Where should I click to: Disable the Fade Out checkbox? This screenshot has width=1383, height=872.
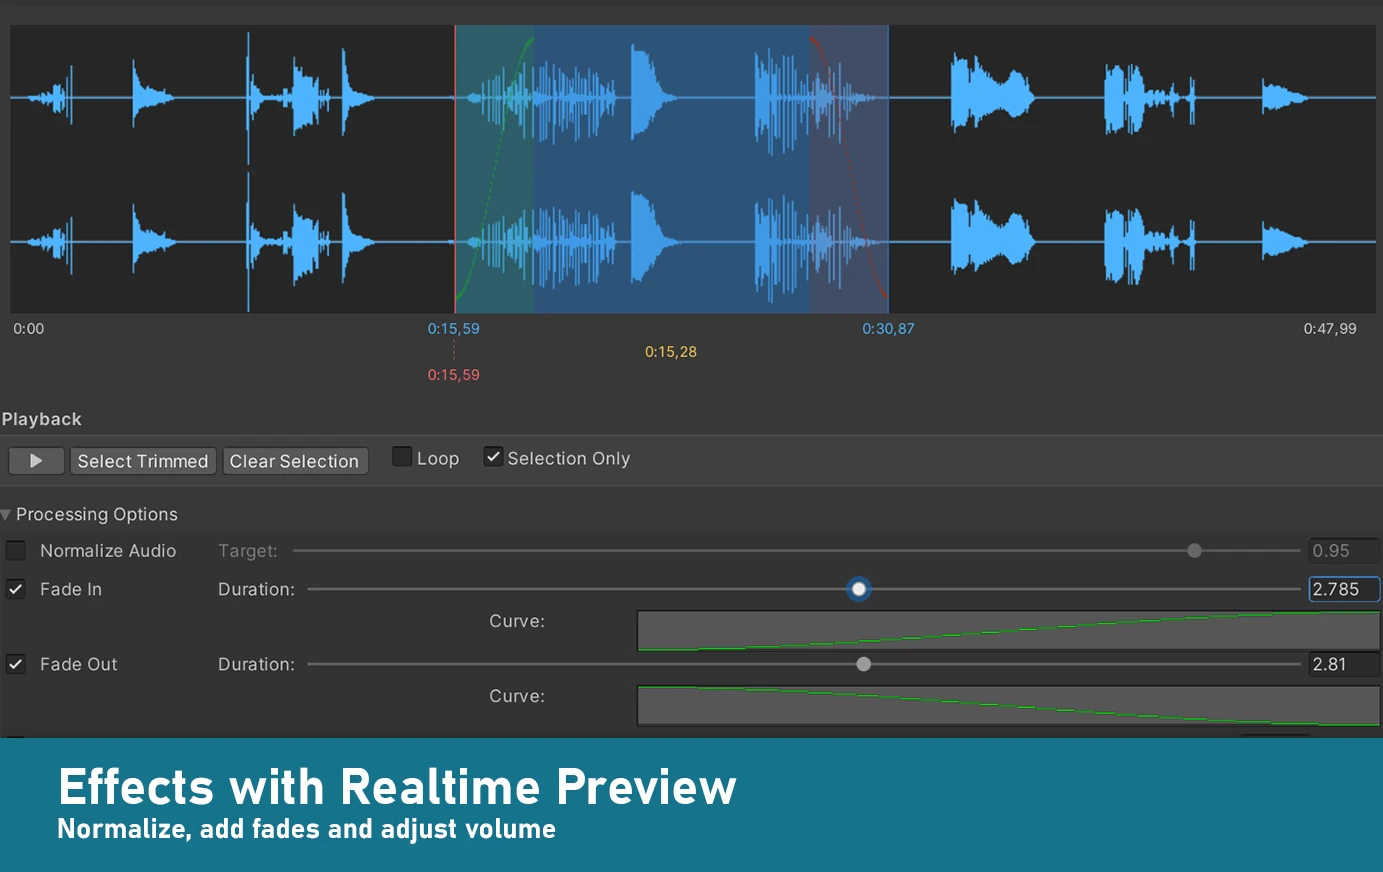point(16,664)
